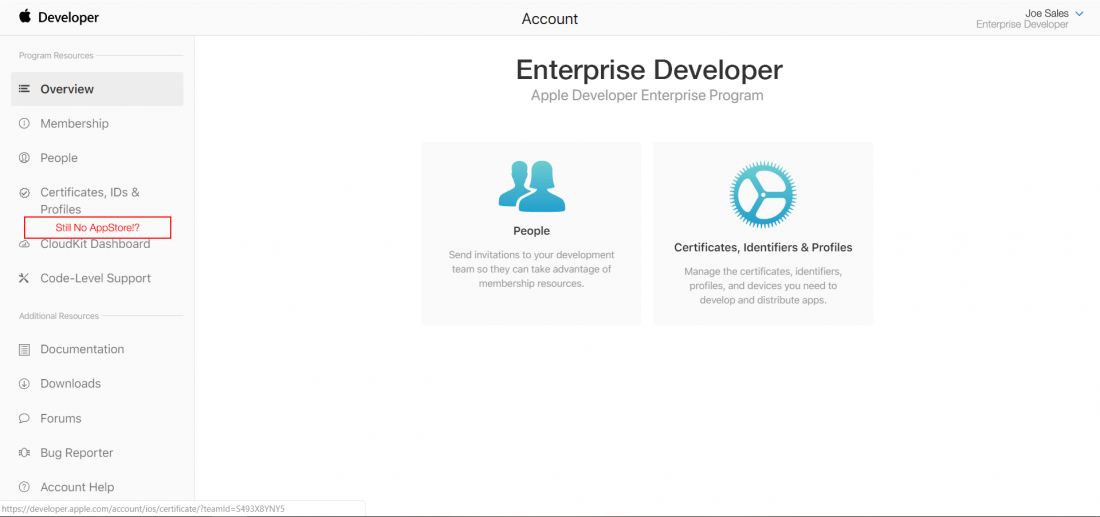Click the Account page title

tap(550, 19)
